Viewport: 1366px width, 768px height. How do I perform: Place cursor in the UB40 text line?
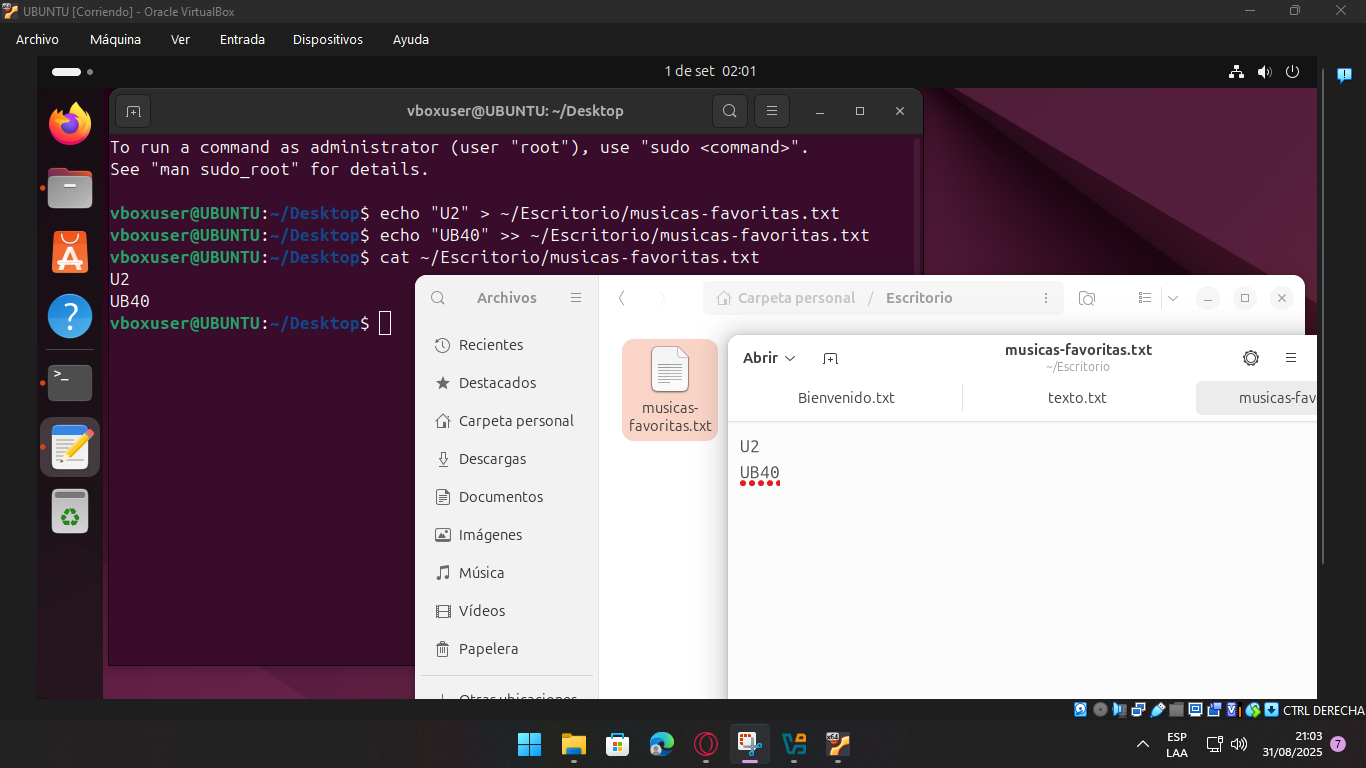point(760,473)
